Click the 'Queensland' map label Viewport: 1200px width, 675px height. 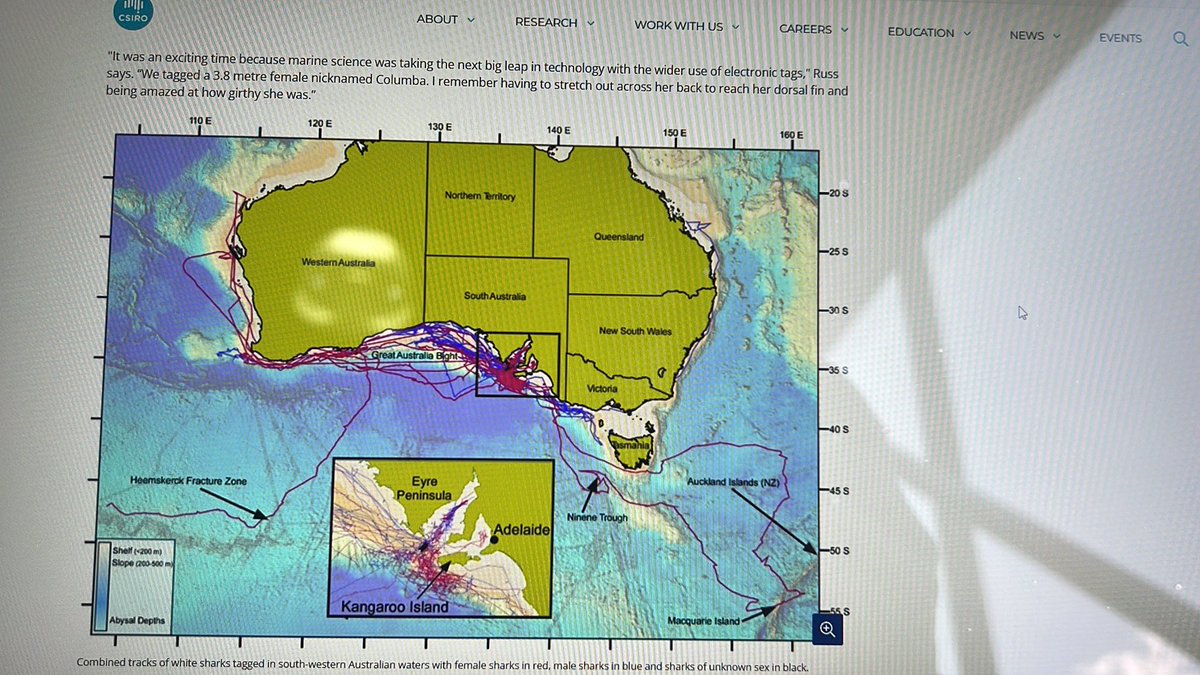coord(619,237)
